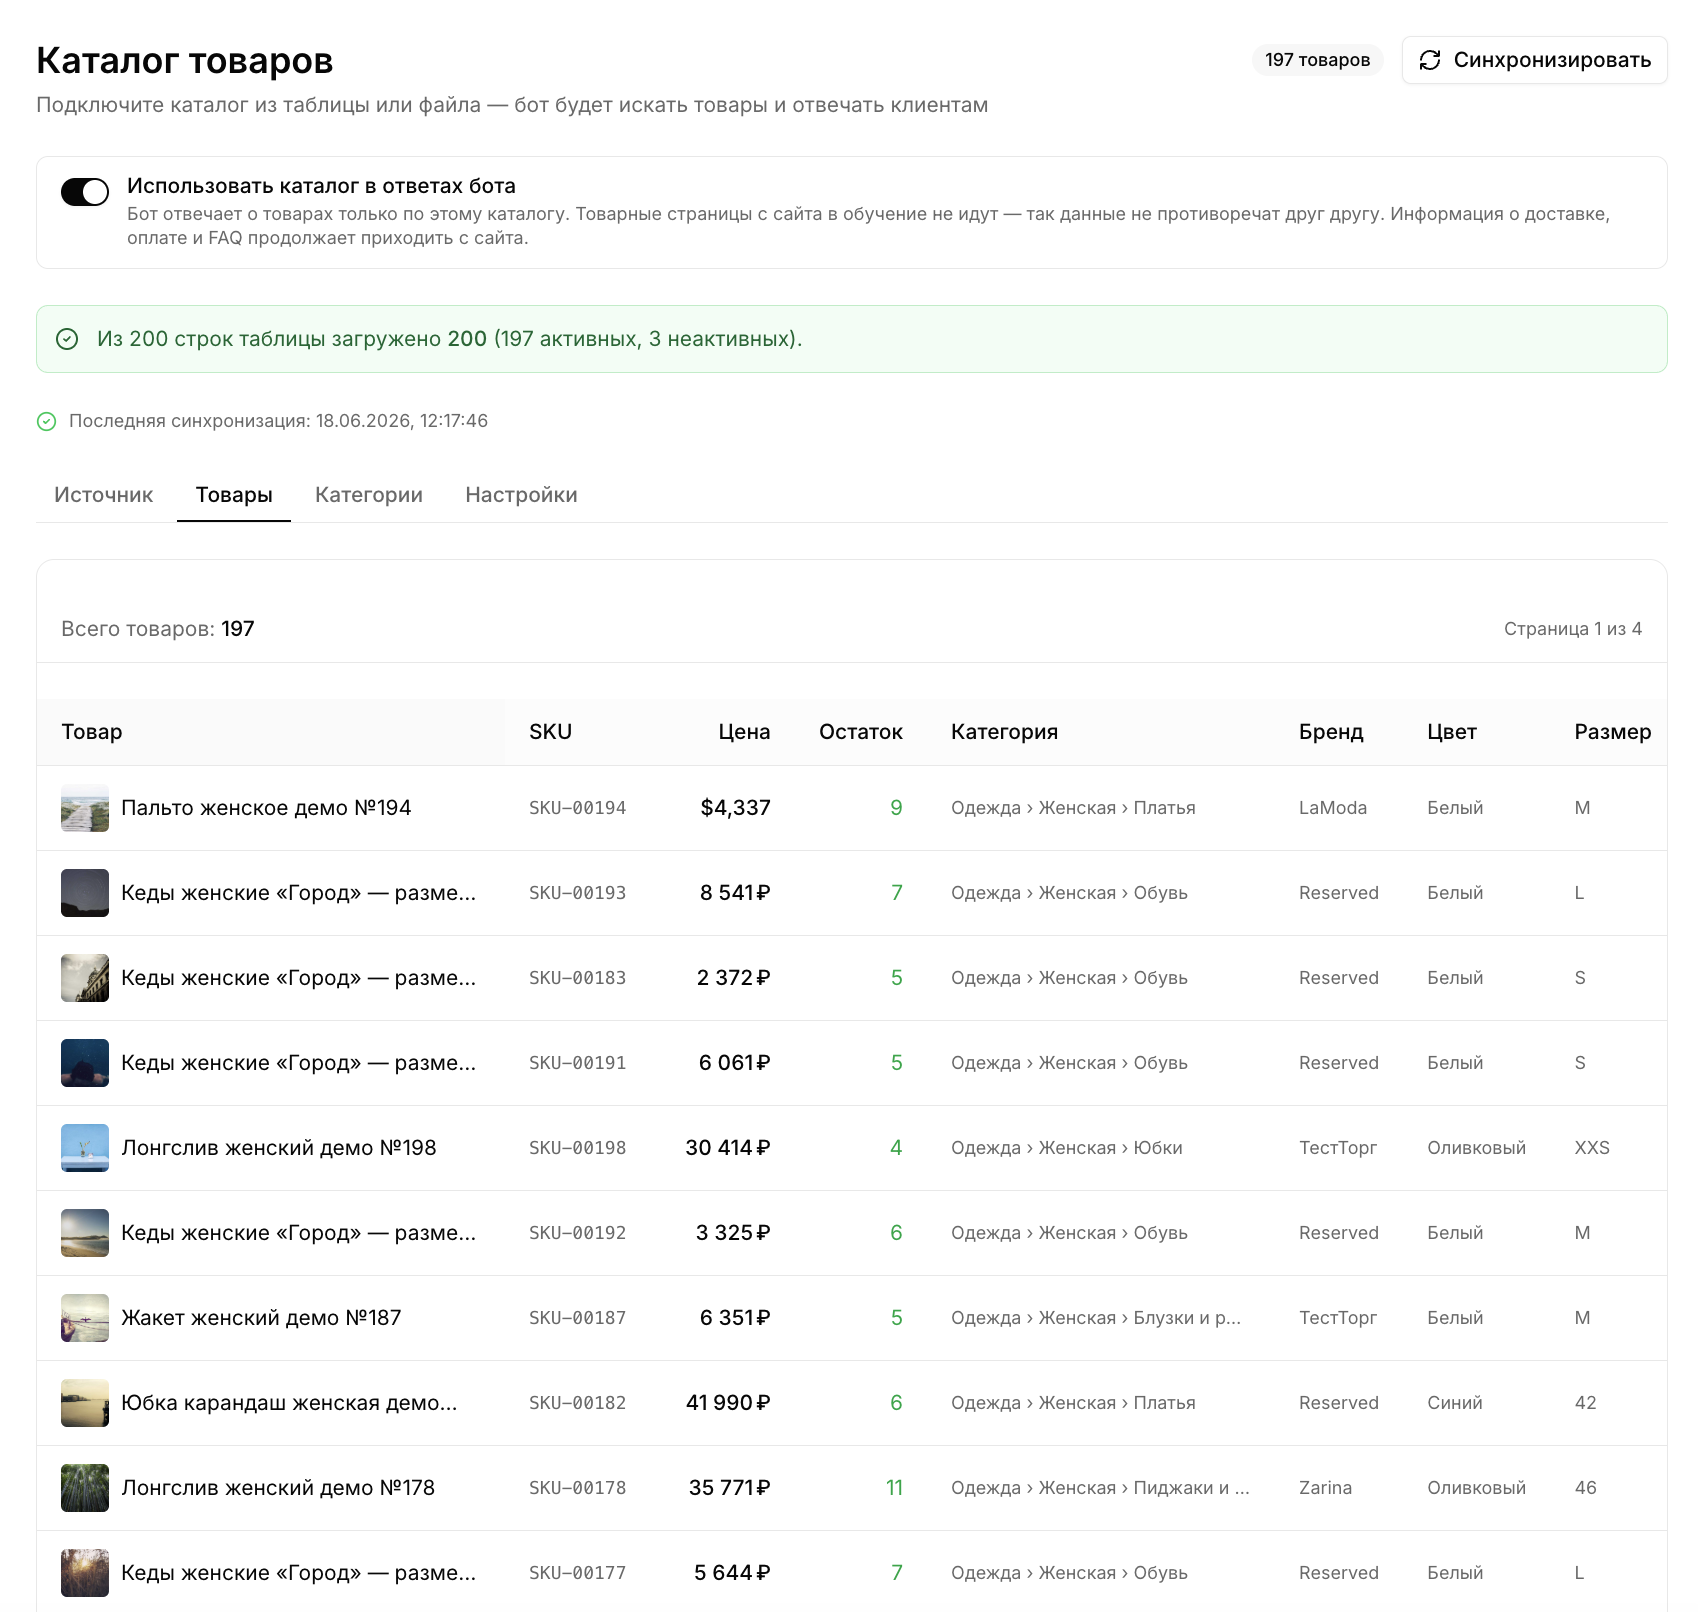This screenshot has width=1698, height=1612.
Task: Click the Синий color cell
Action: pos(1455,1403)
